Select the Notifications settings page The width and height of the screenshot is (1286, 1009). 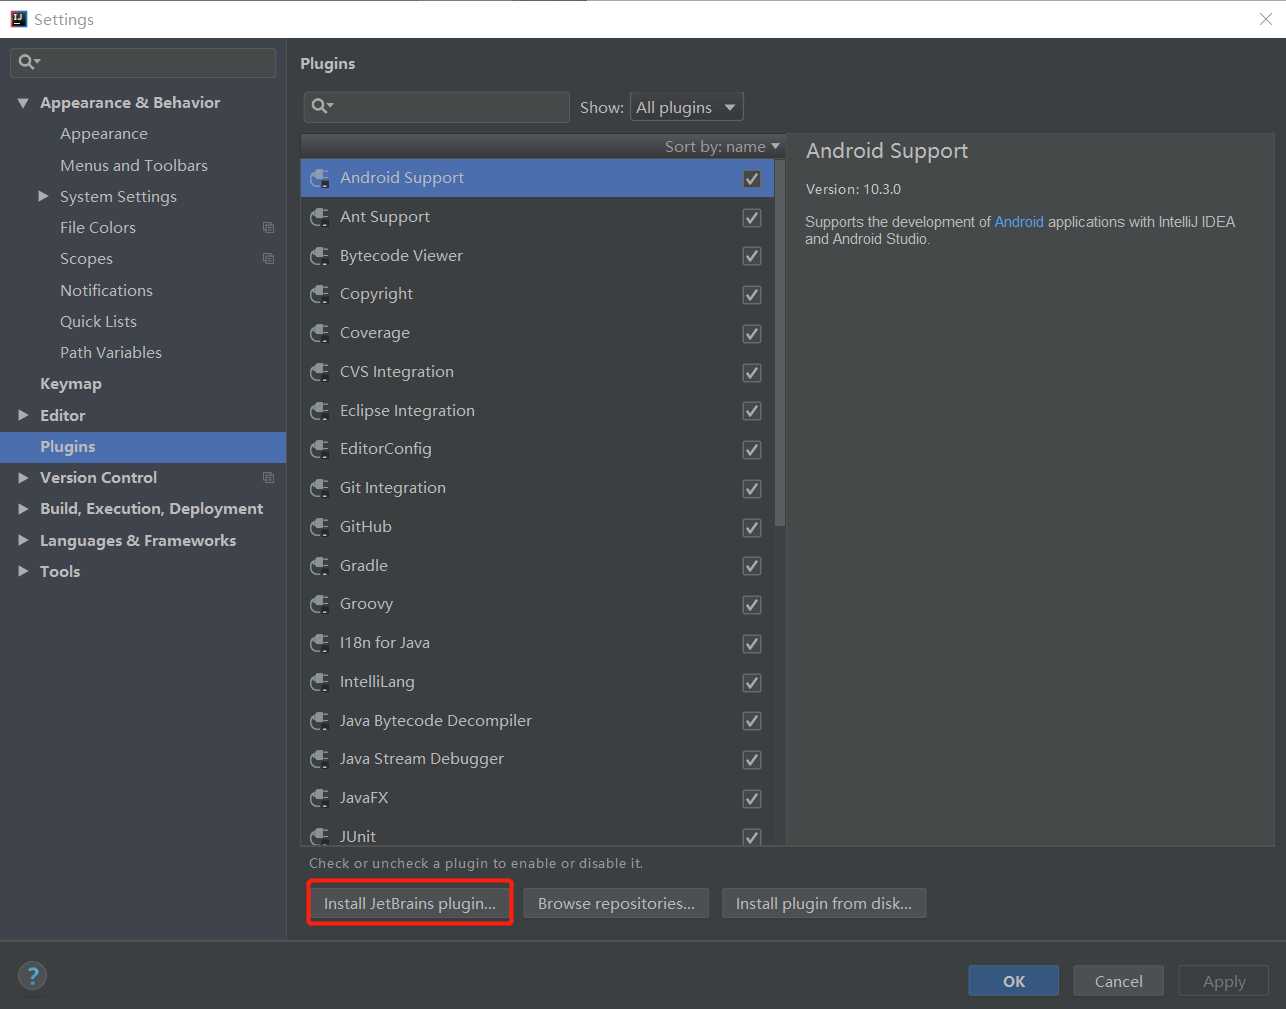coord(106,290)
